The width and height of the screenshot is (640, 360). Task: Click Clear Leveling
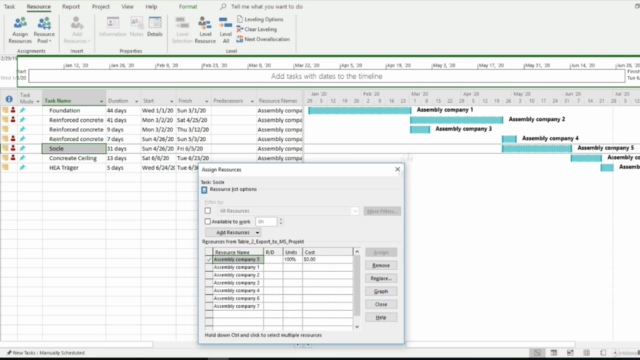point(257,29)
